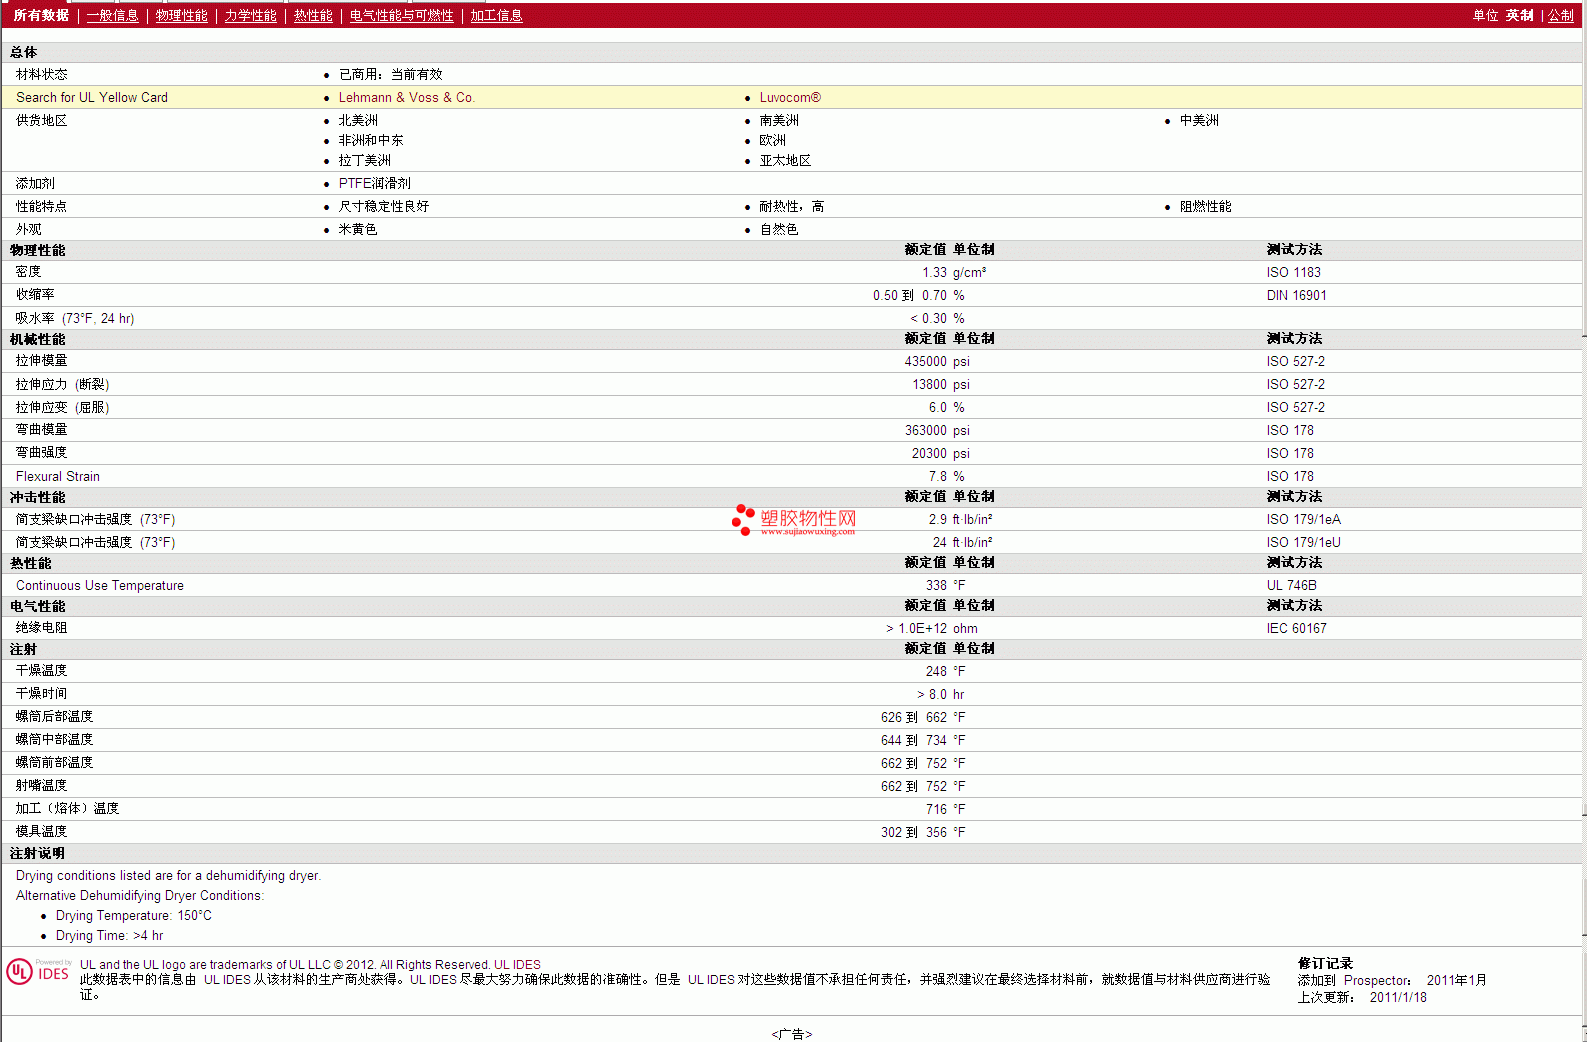Screen dimensions: 1587x1042
Task: Click the 1.33 density value
Action: 934,272
